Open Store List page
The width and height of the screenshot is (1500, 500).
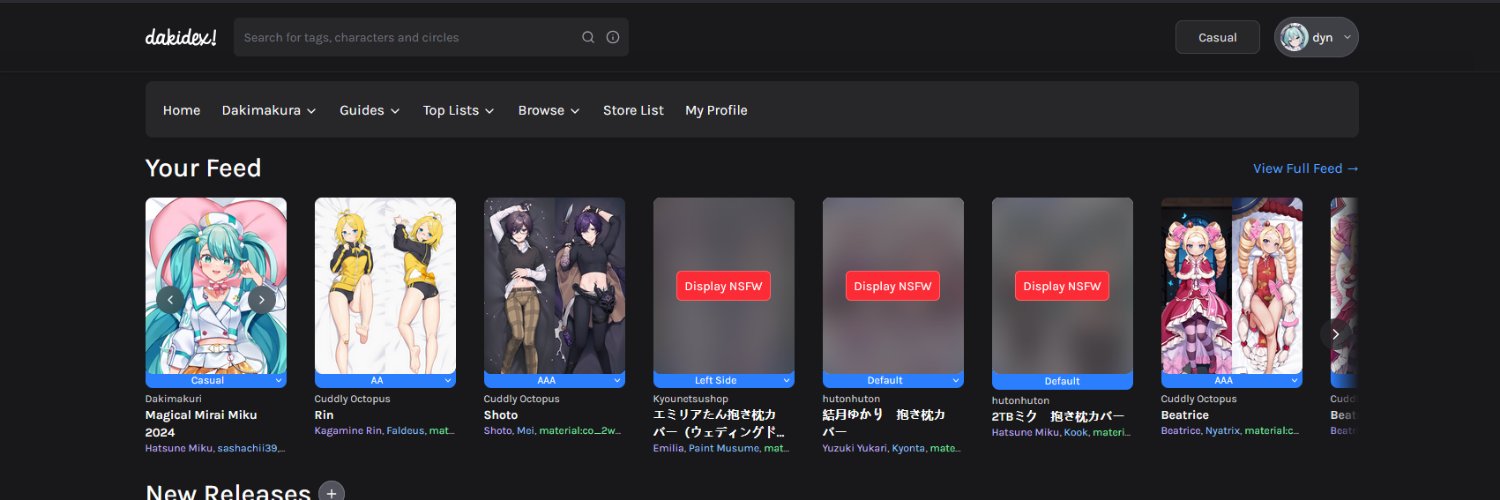click(633, 110)
